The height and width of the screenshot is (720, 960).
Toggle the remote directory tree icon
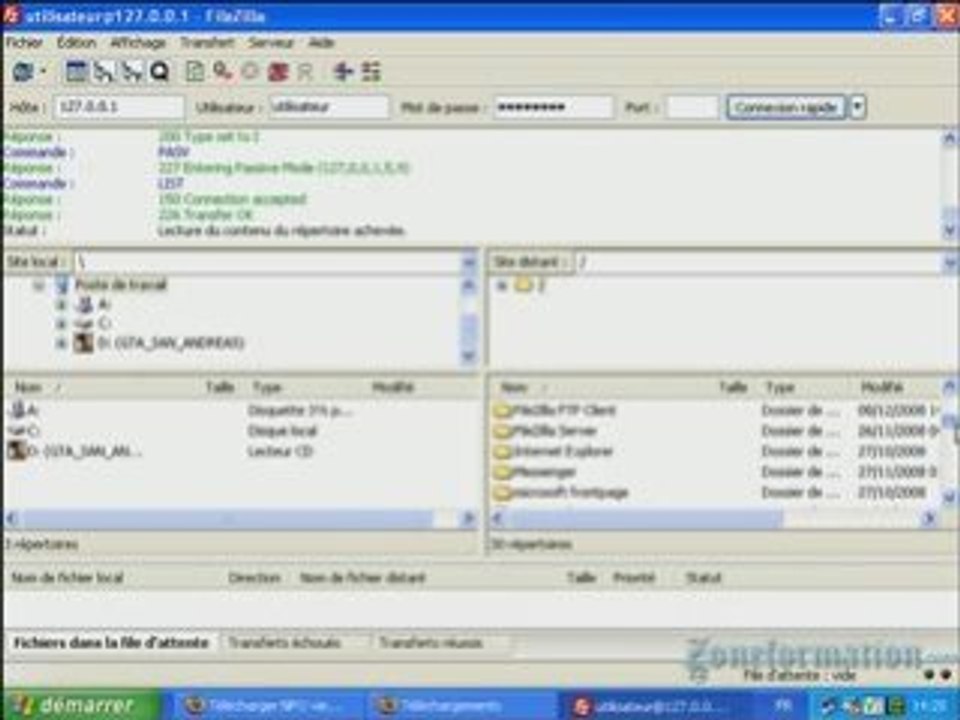point(131,72)
